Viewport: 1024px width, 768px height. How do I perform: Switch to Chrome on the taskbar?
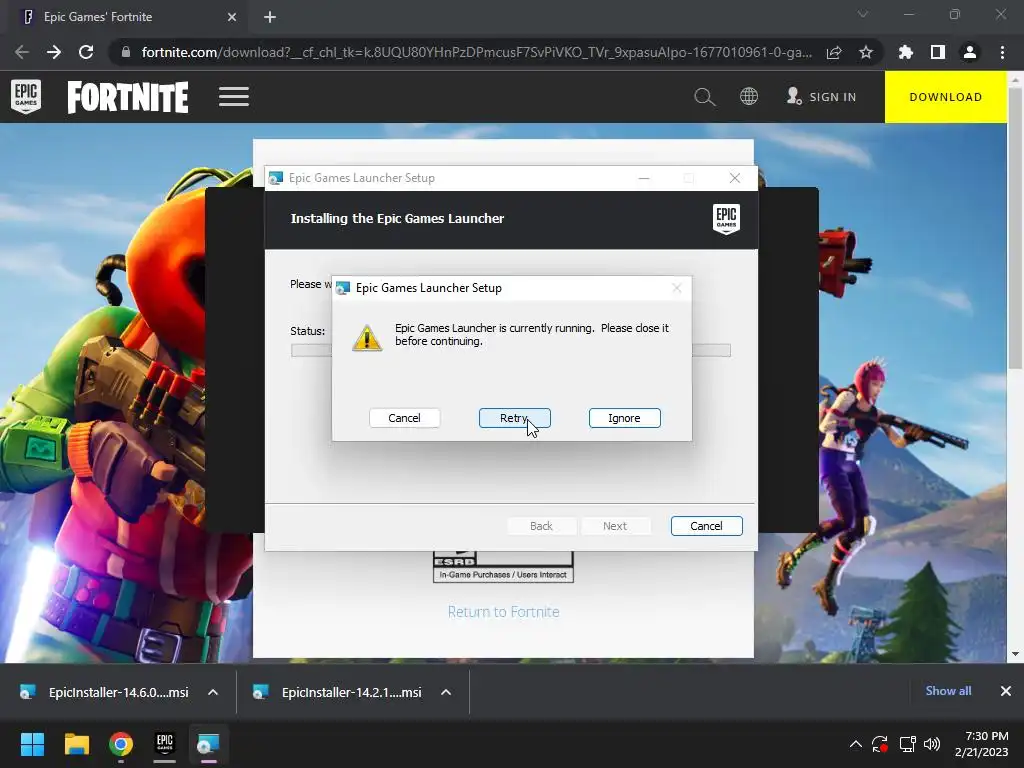pos(121,744)
